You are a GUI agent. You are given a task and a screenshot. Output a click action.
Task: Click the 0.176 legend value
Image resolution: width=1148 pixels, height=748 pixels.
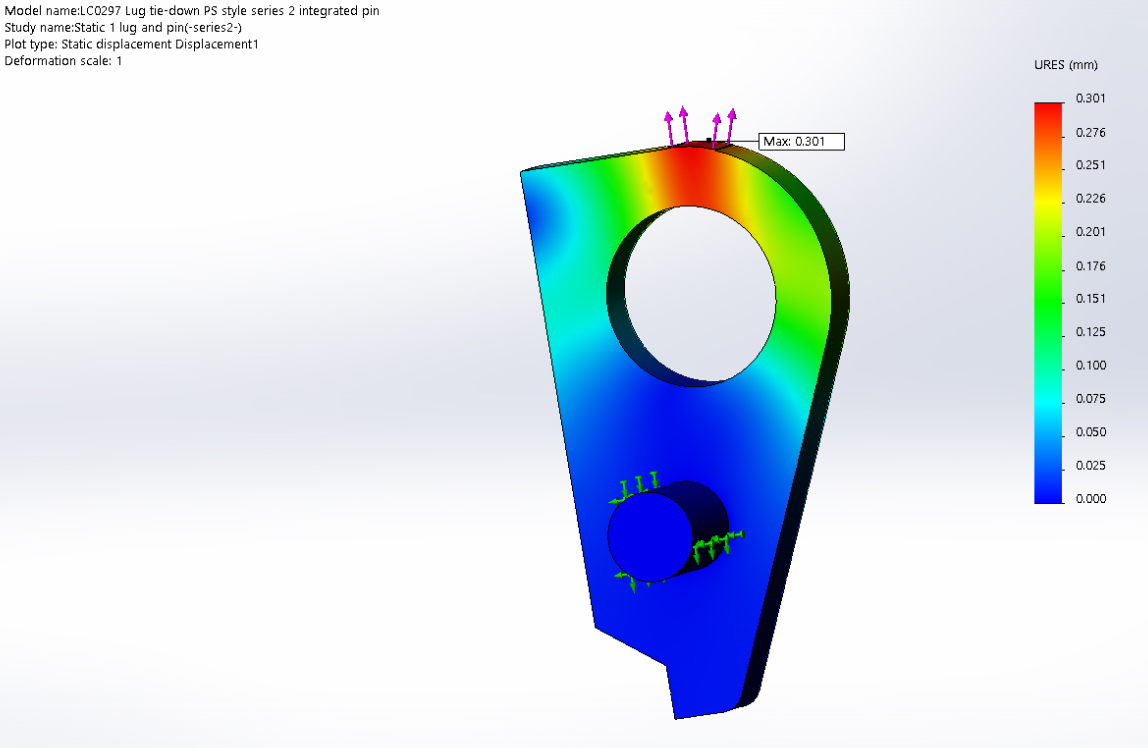pyautogui.click(x=1090, y=266)
